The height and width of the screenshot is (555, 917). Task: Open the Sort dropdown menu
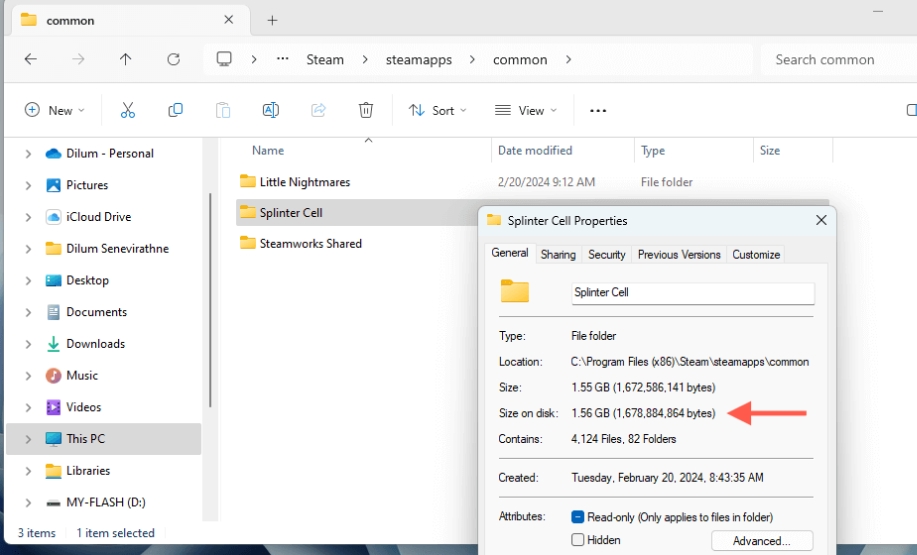pyautogui.click(x=437, y=110)
